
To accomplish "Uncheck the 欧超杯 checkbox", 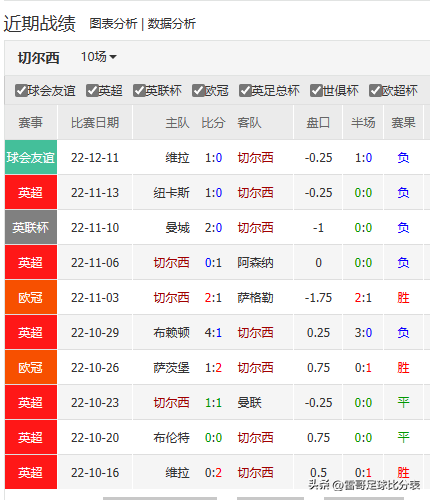I will tap(375, 90).
